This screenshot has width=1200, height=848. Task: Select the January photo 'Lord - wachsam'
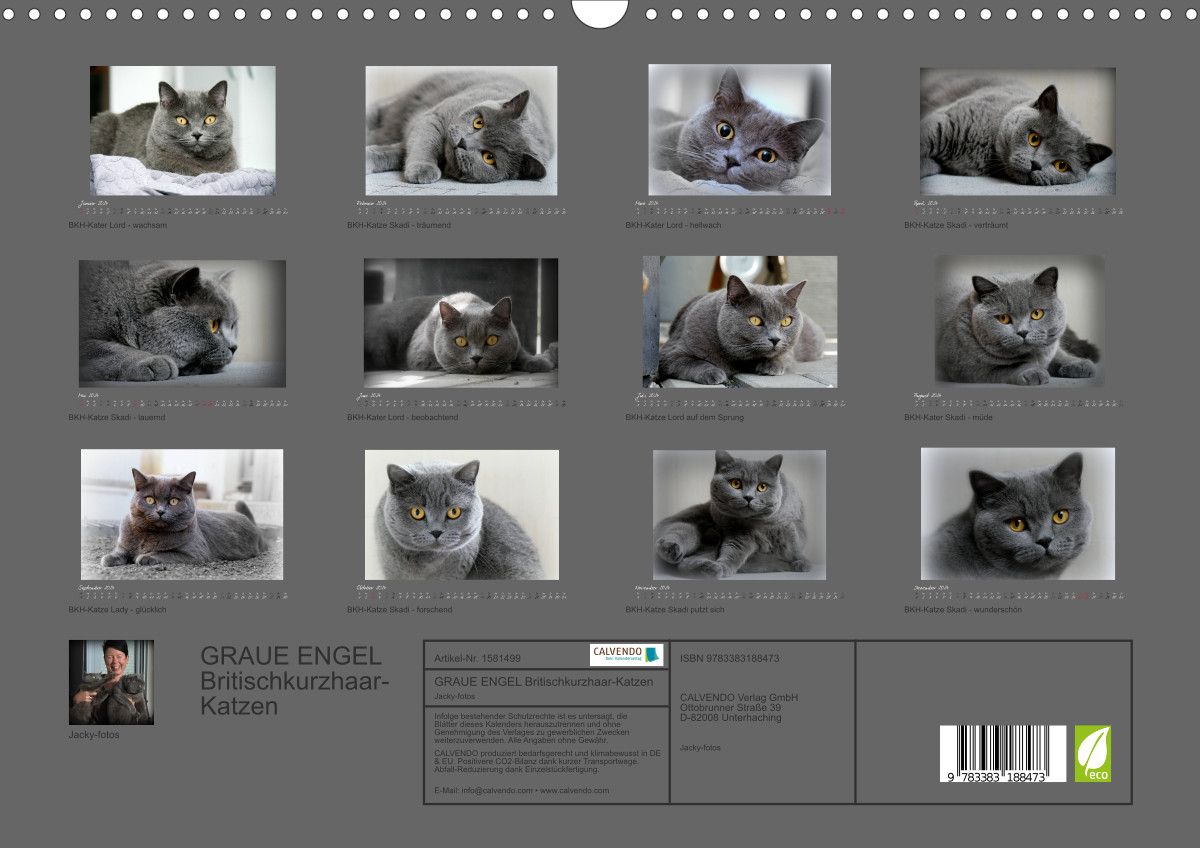pos(183,130)
